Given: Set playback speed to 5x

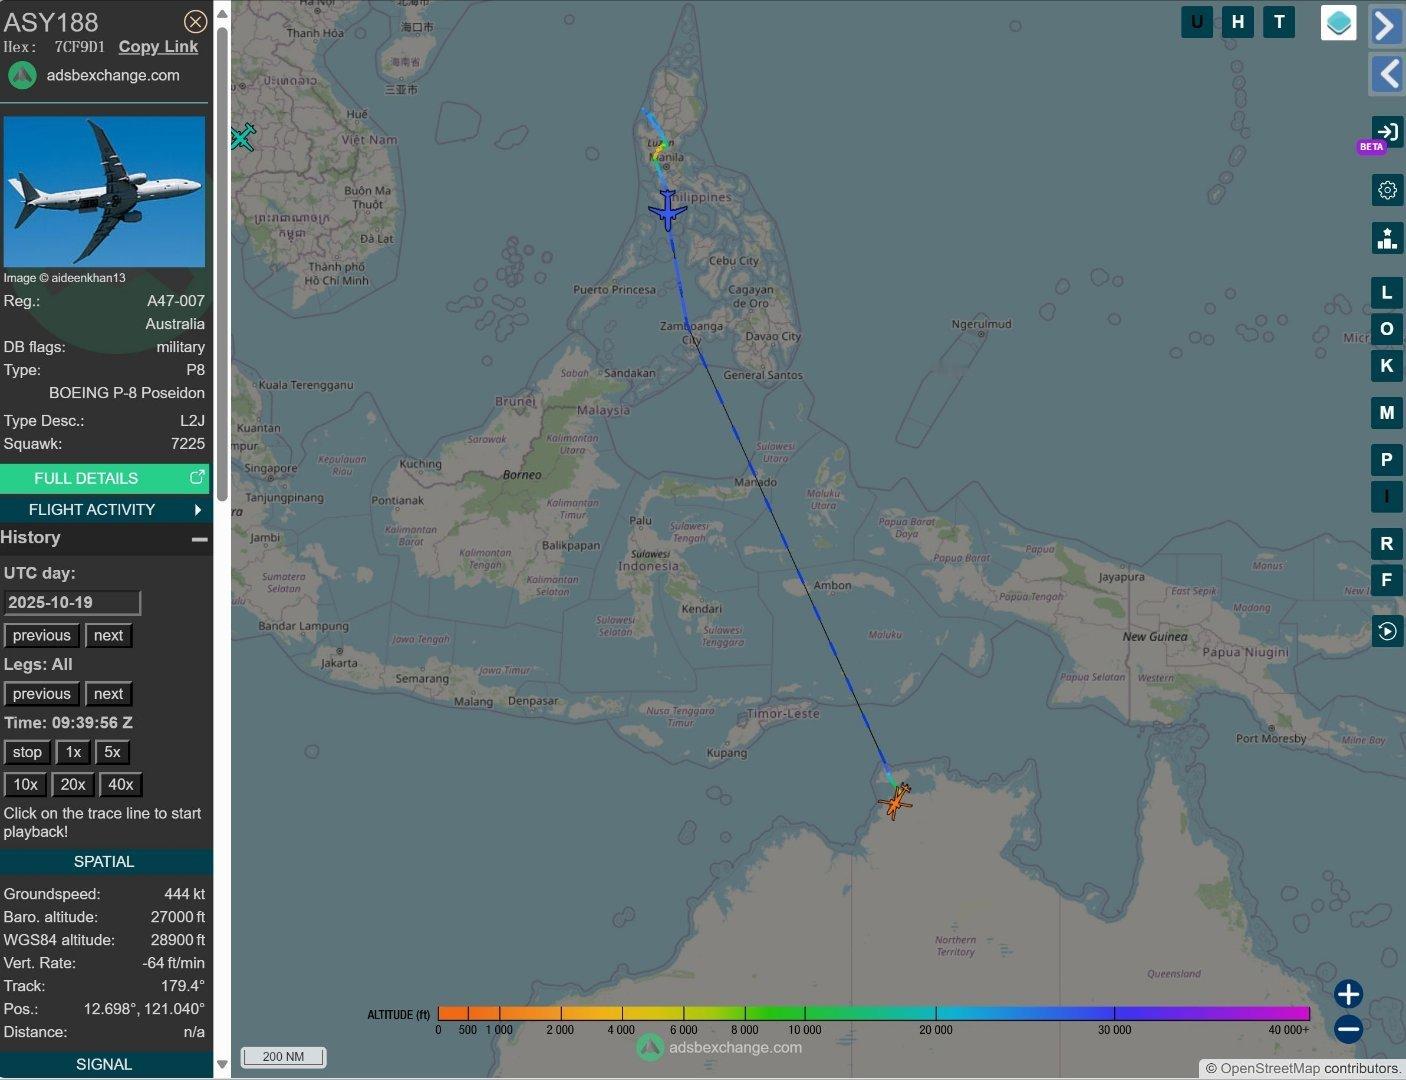Looking at the screenshot, I should pos(112,752).
